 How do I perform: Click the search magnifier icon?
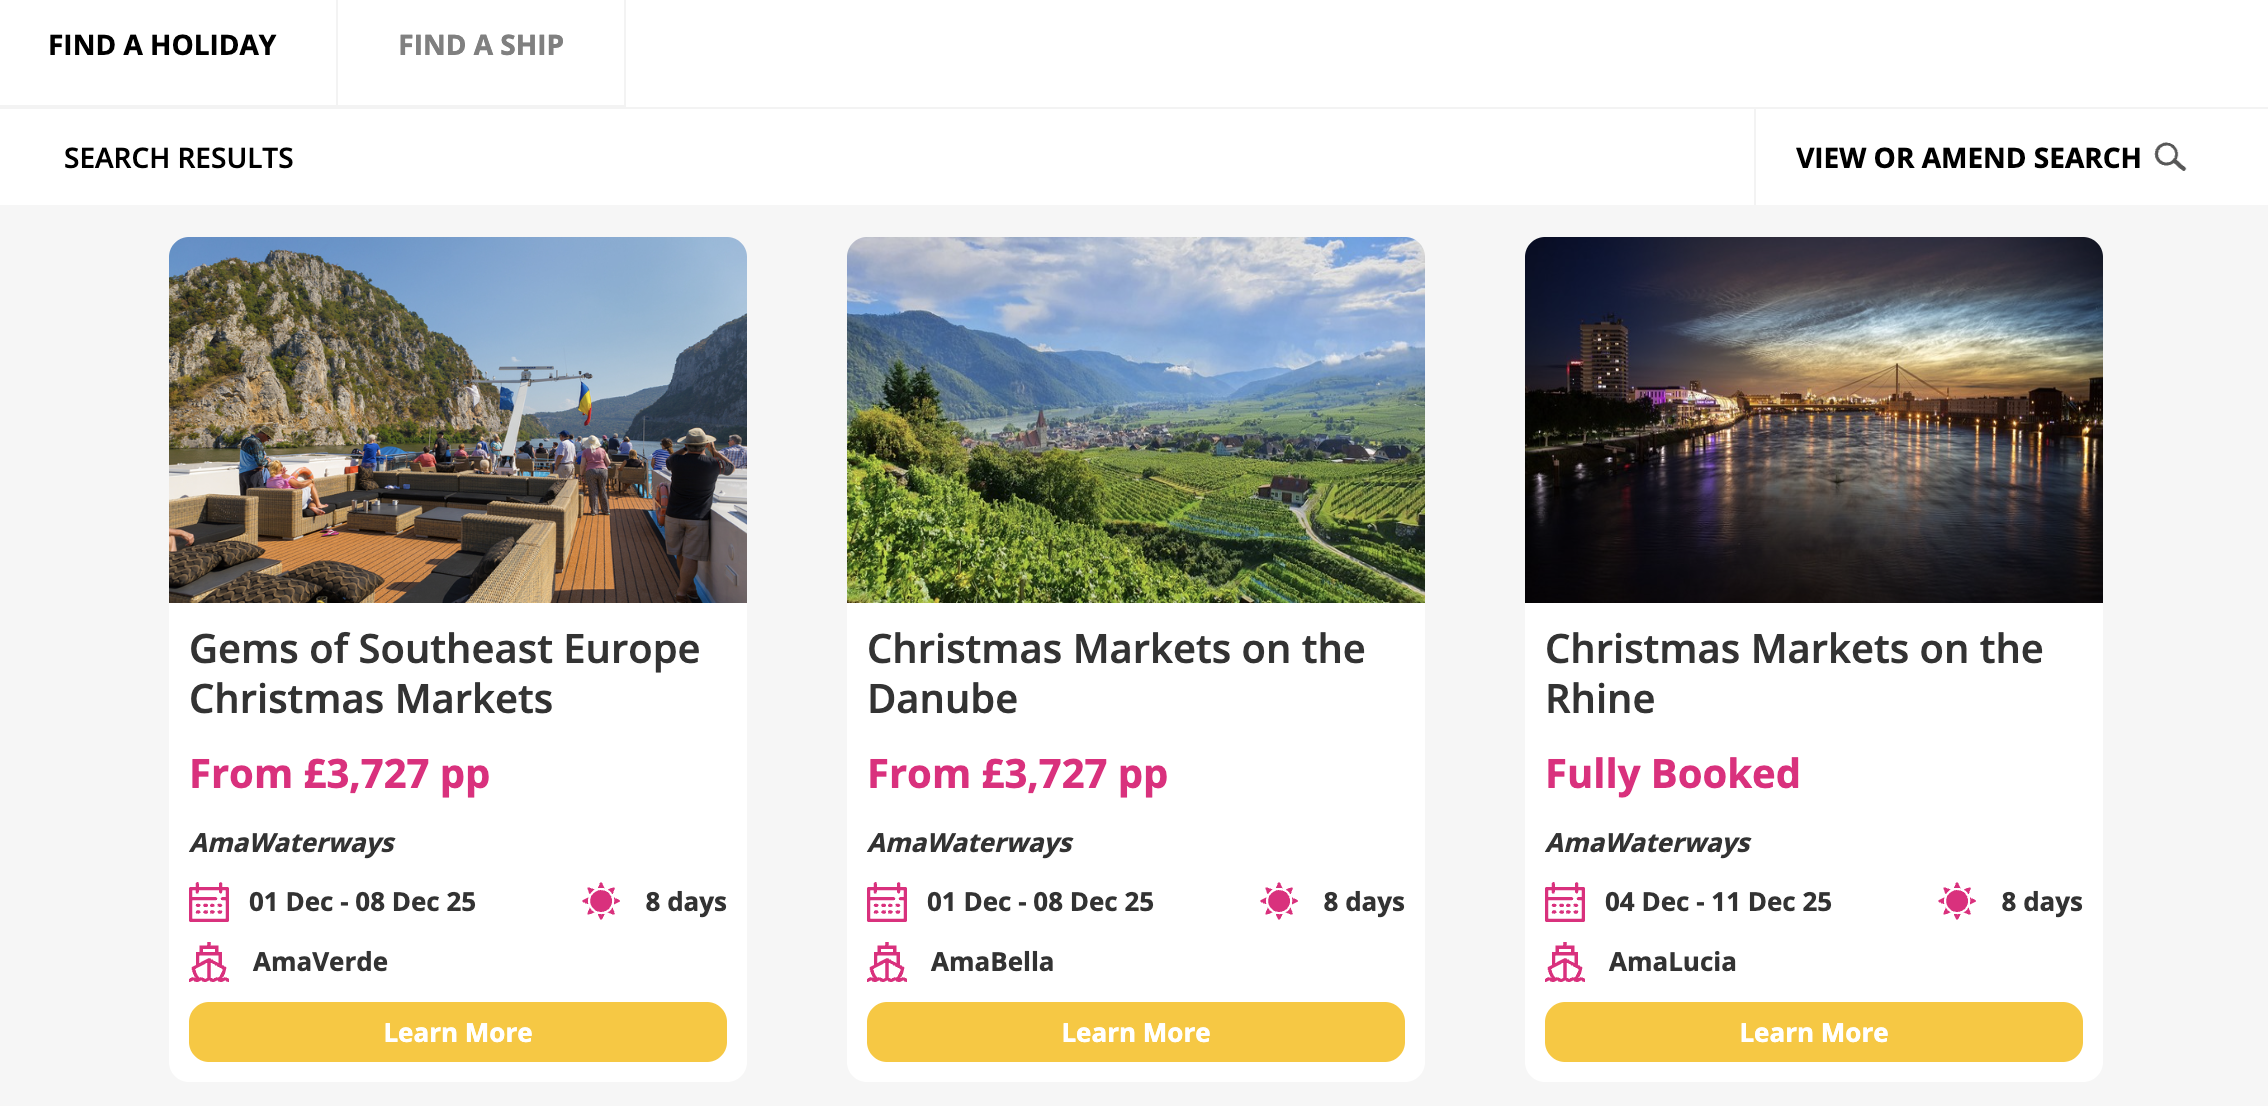(x=2169, y=157)
